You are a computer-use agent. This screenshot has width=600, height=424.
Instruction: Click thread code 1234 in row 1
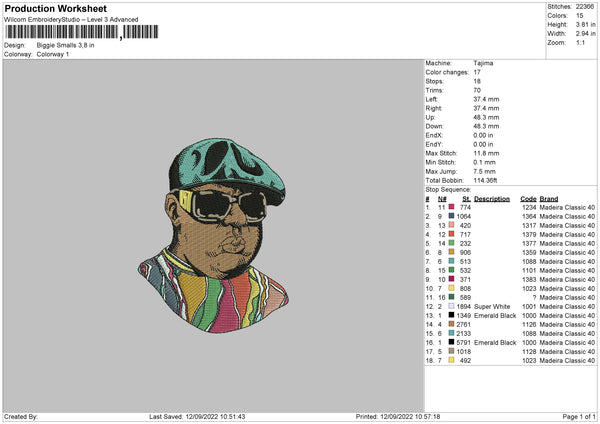529,207
